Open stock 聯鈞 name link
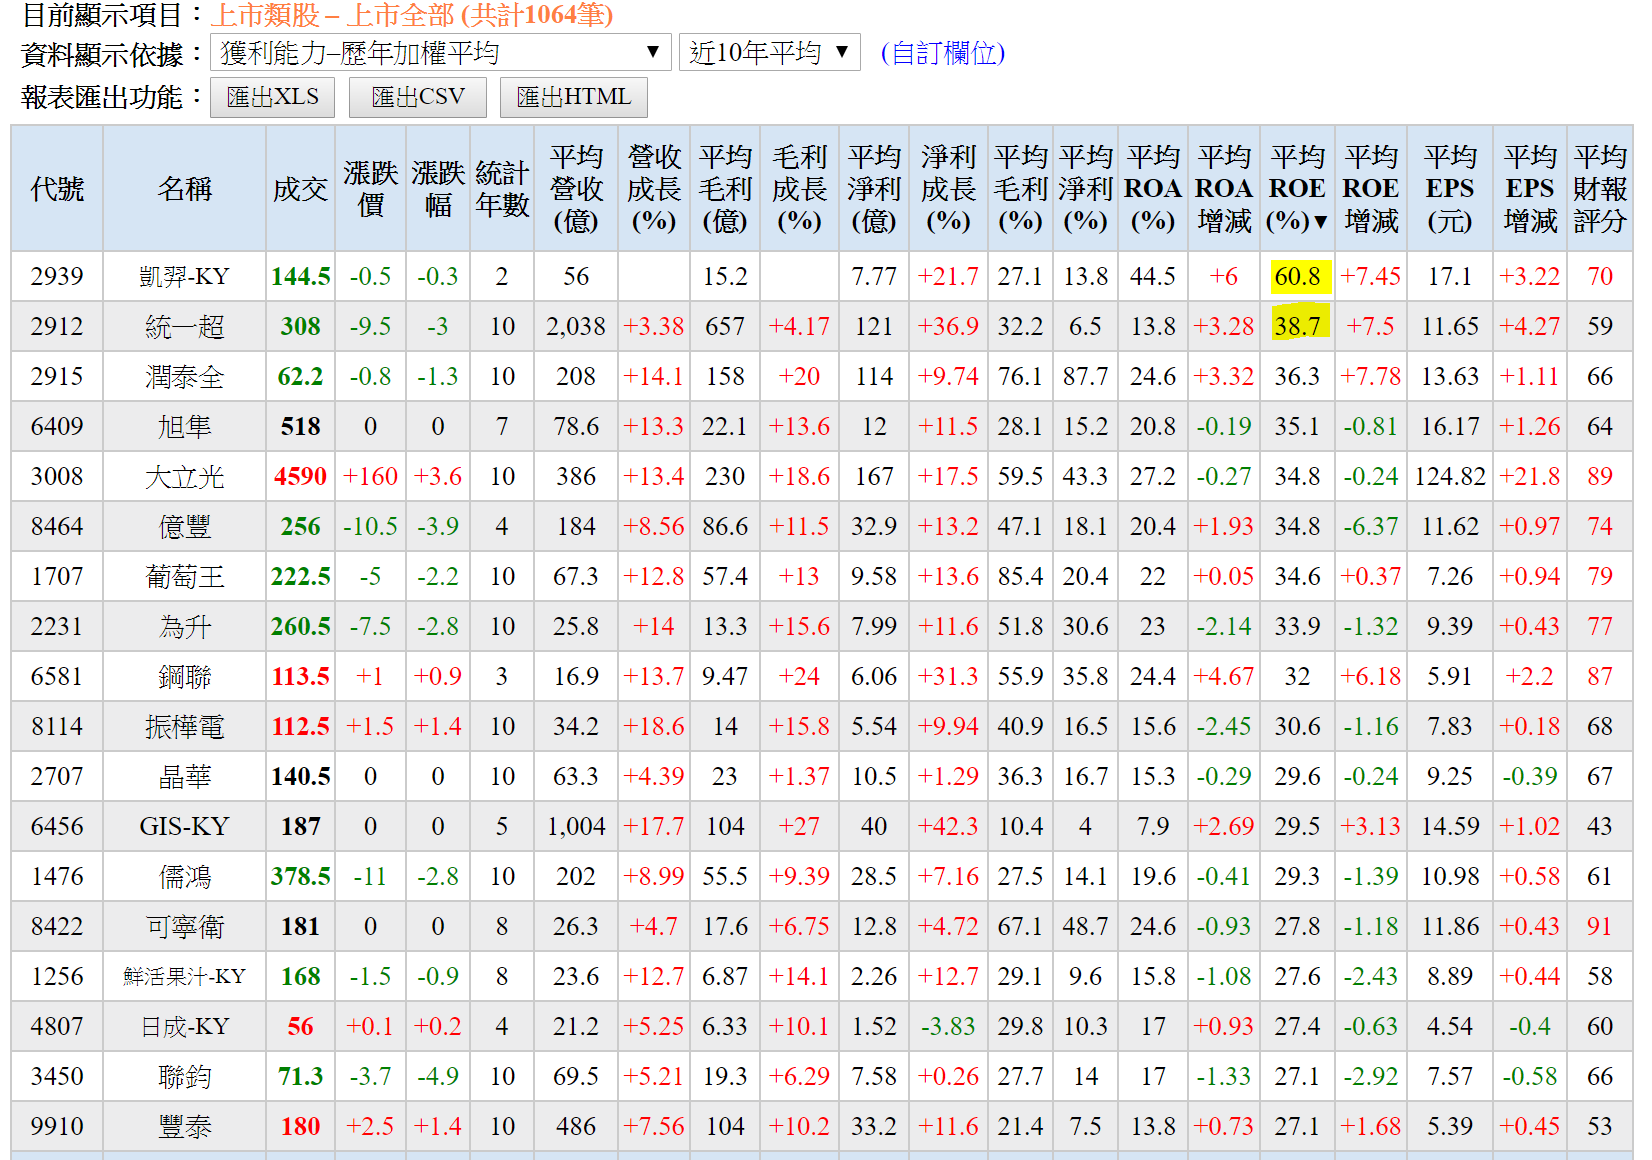The width and height of the screenshot is (1652, 1160). click(185, 1076)
